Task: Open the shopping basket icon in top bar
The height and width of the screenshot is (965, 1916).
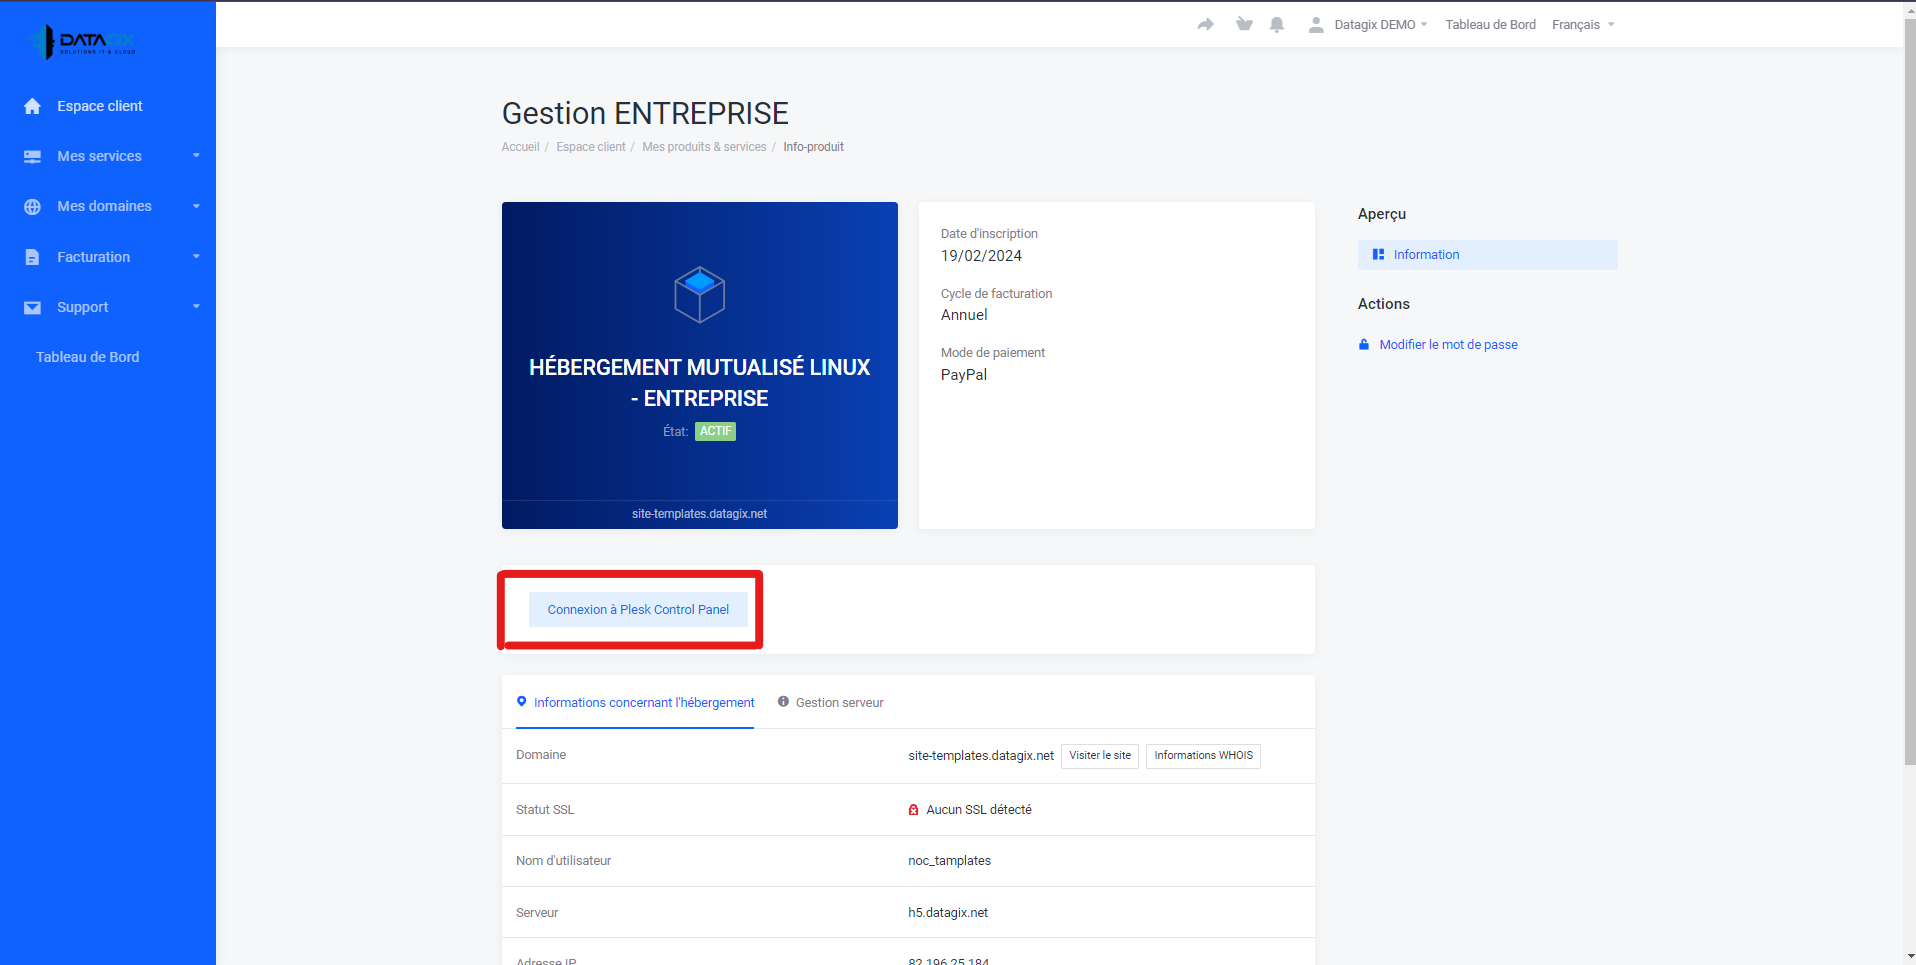Action: [1244, 24]
